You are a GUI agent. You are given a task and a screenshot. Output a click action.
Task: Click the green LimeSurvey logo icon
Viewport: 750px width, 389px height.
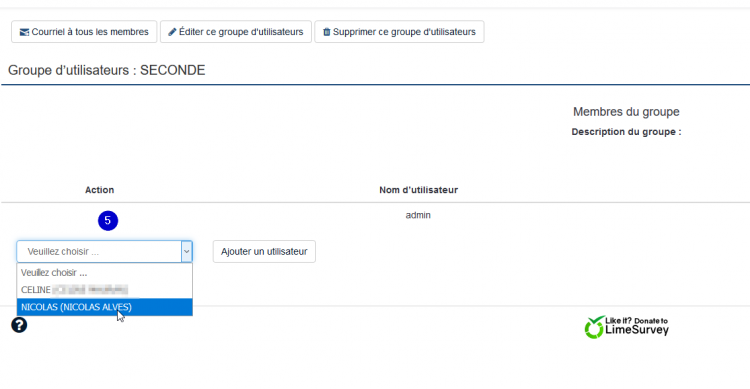(595, 327)
